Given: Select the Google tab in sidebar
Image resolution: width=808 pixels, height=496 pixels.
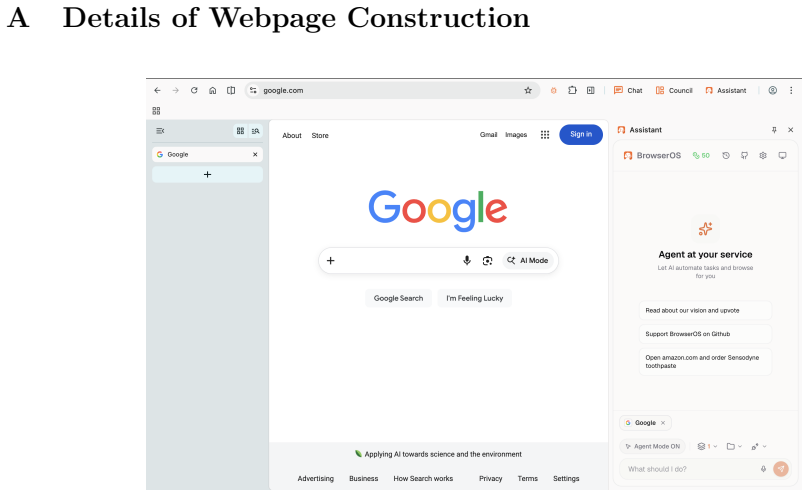Looking at the screenshot, I should click(x=207, y=155).
